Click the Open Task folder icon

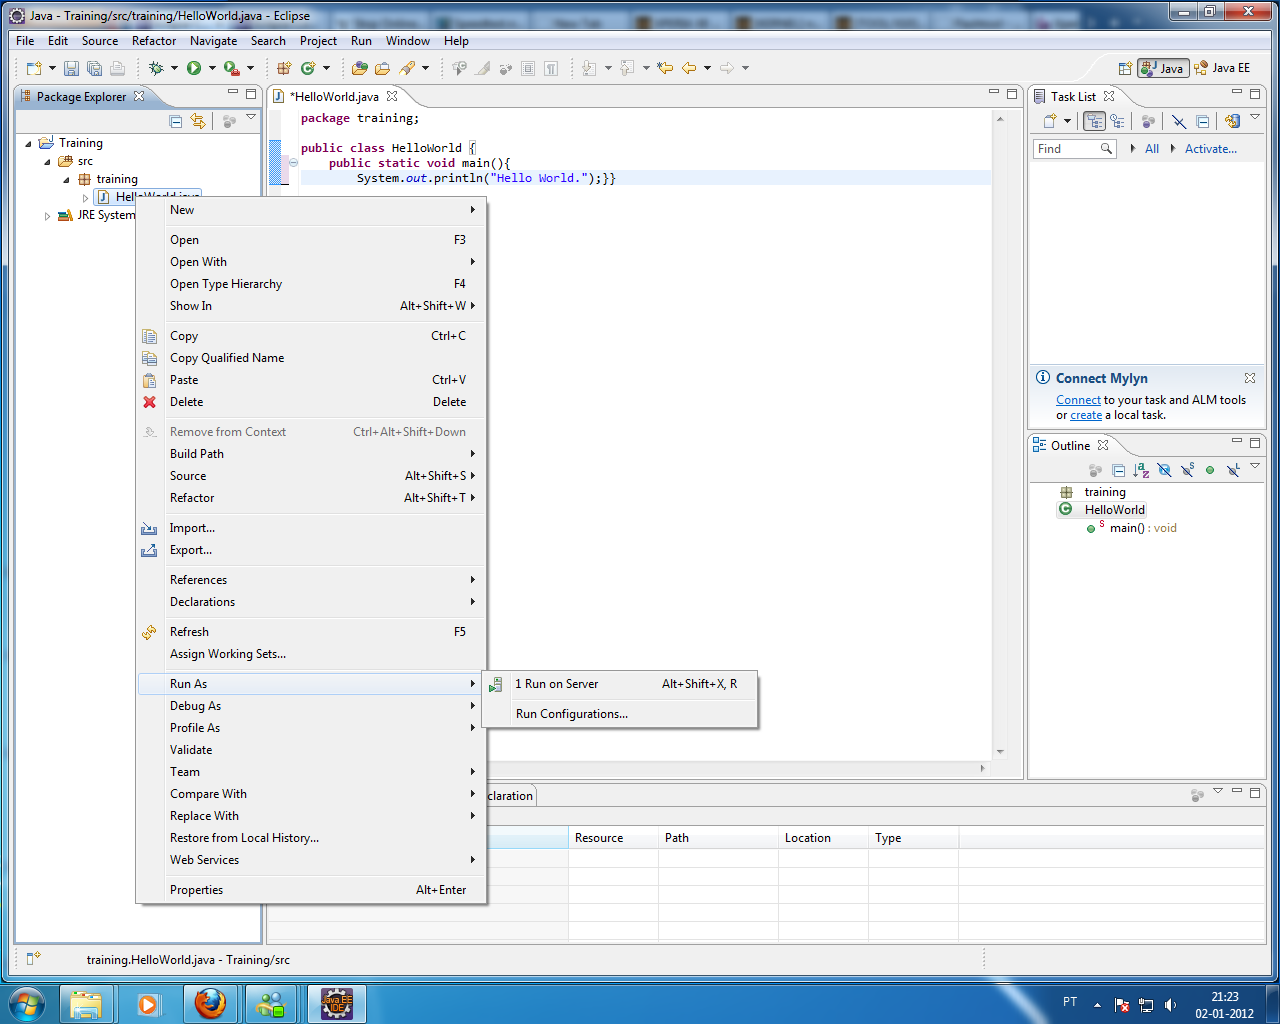pos(382,68)
